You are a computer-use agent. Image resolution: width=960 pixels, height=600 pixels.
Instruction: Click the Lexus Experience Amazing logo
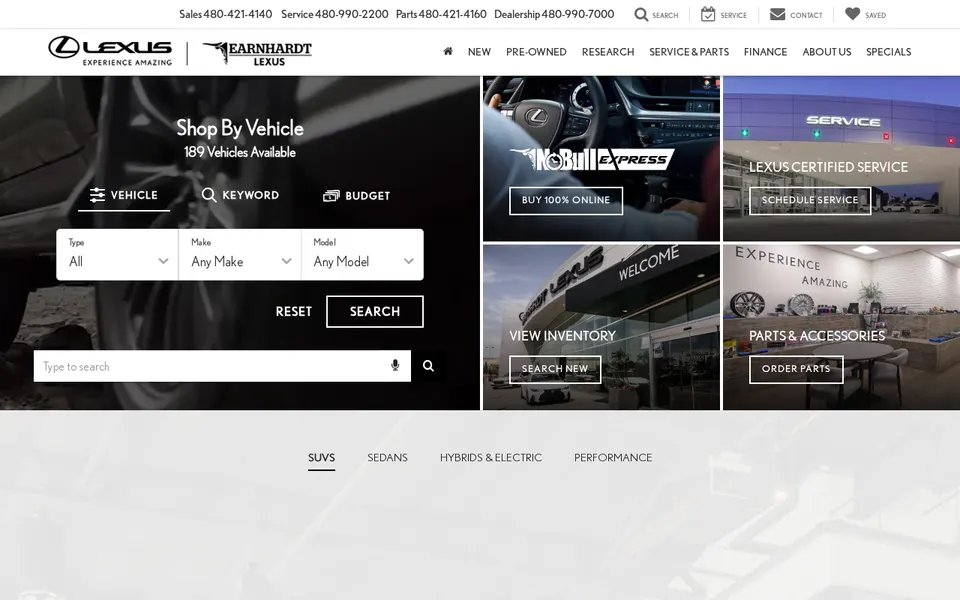(110, 51)
